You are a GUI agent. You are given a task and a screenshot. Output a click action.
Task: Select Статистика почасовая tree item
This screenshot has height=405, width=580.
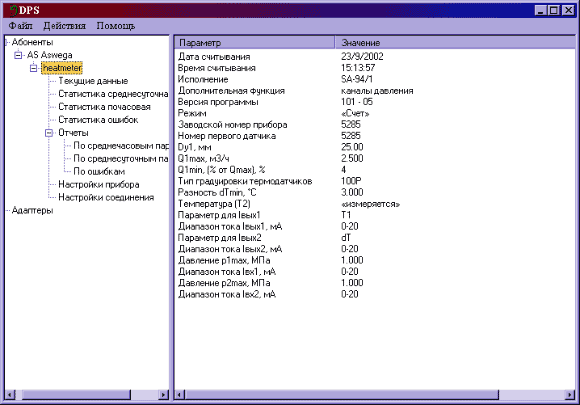[x=104, y=107]
